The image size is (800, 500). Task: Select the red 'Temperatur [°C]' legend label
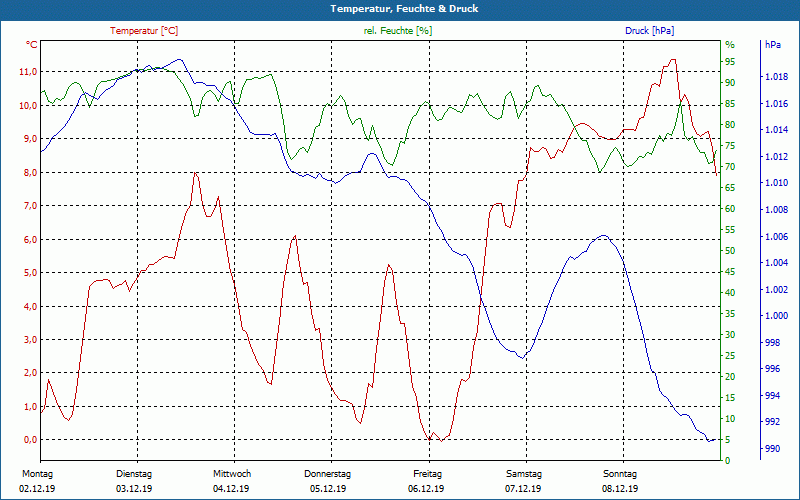point(144,31)
